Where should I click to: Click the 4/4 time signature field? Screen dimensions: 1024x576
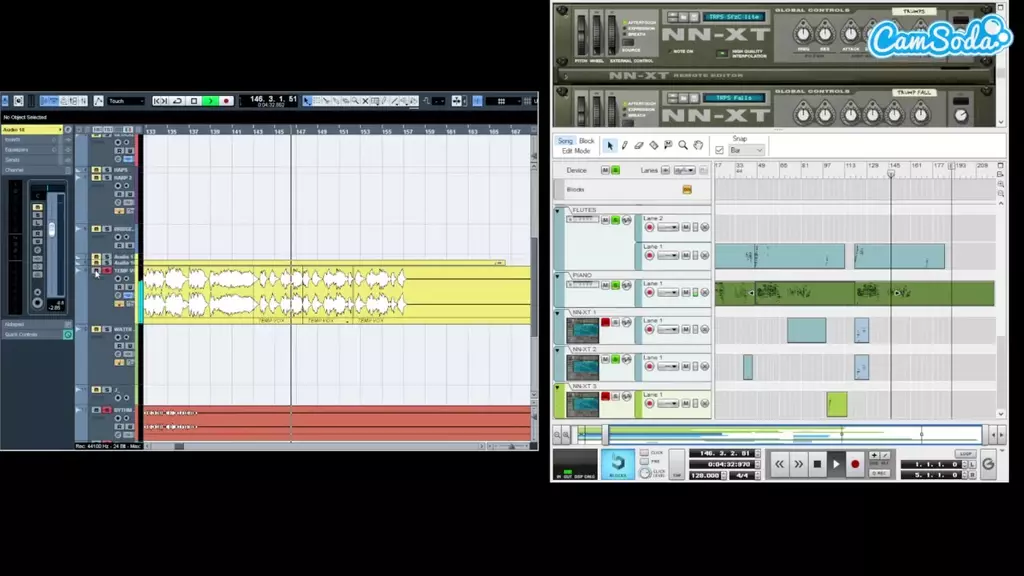(x=743, y=475)
